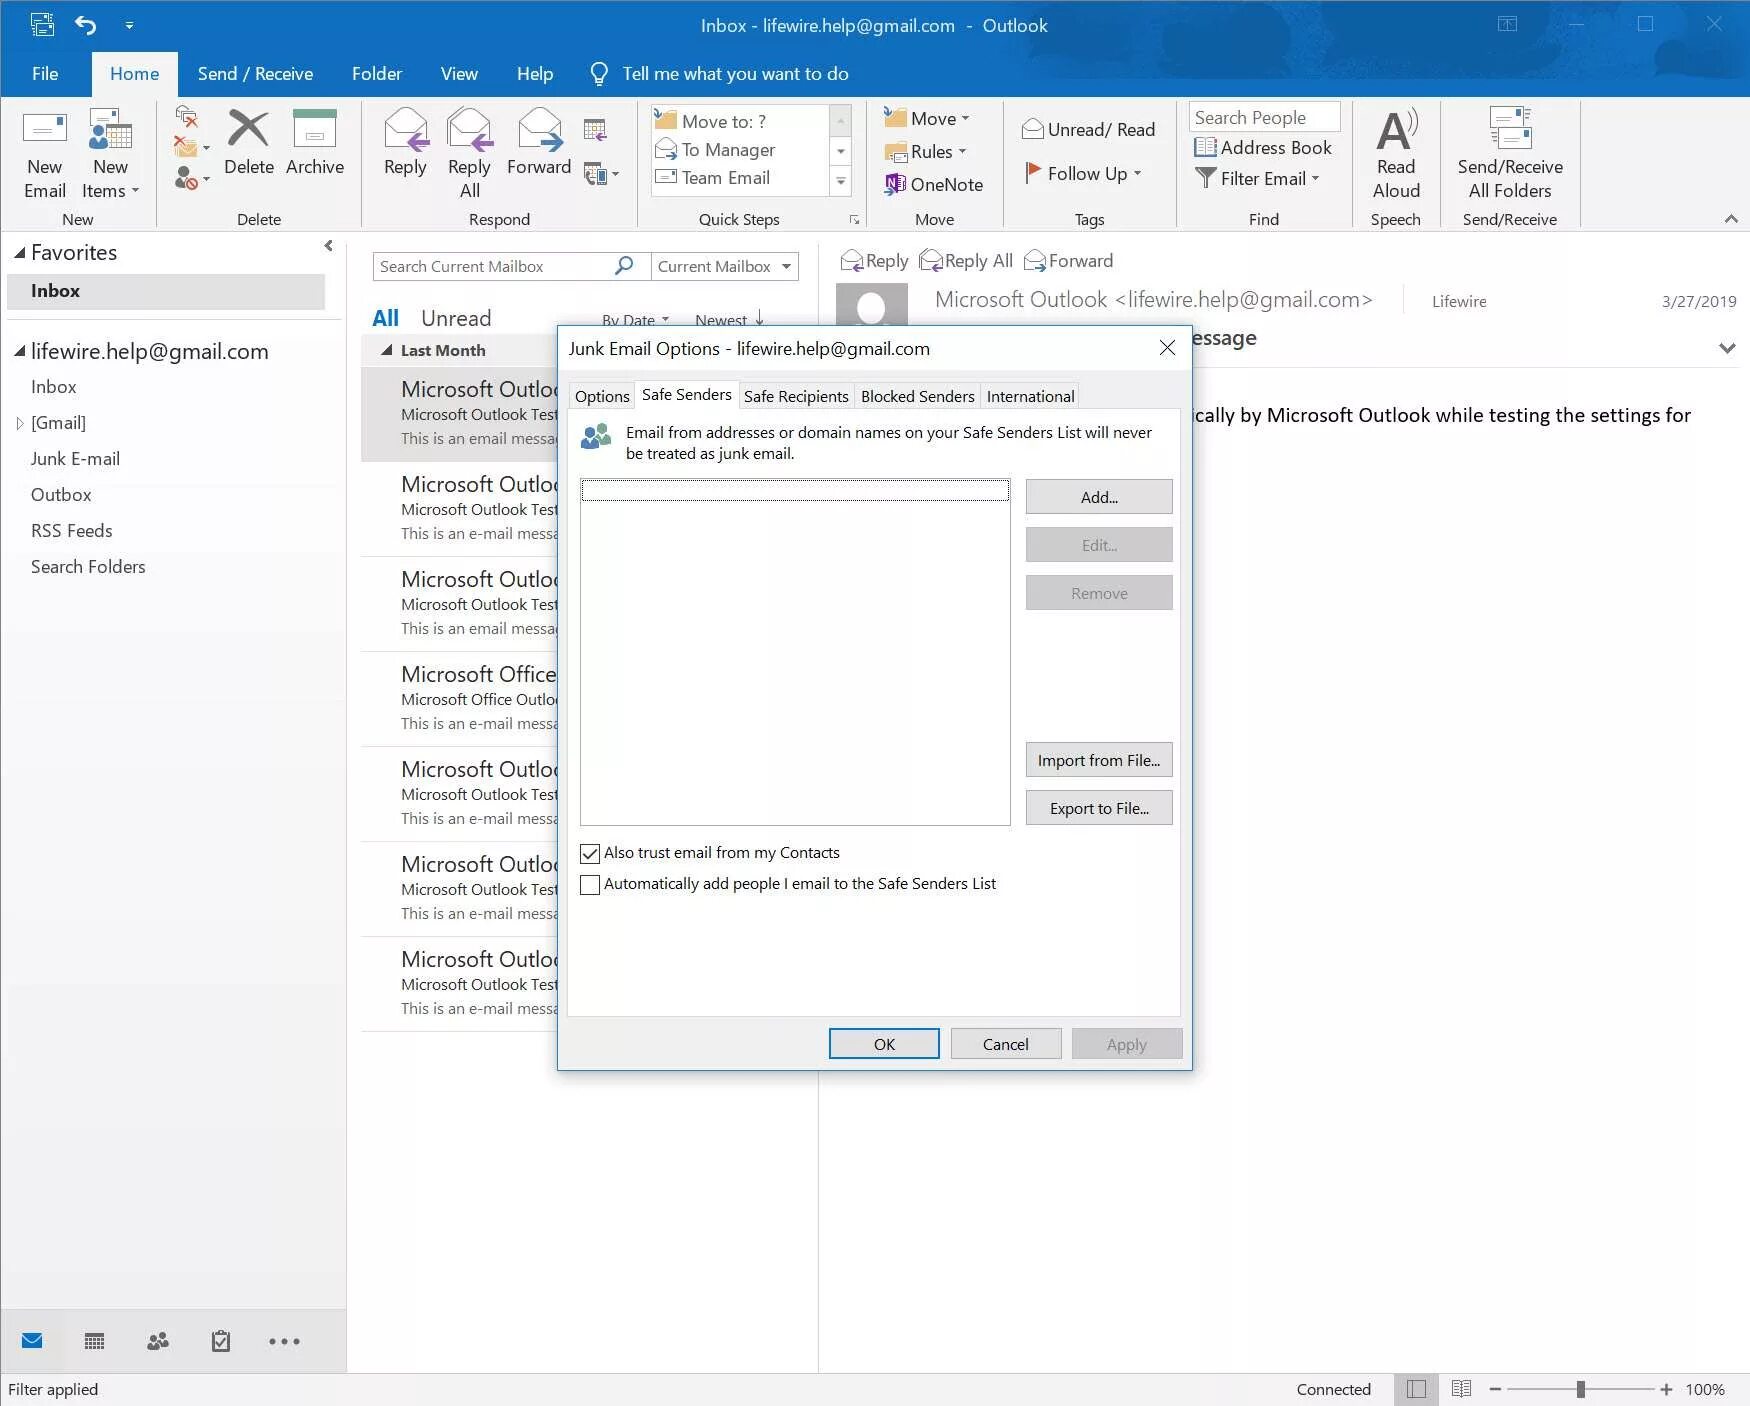Open the Rules dropdown
The width and height of the screenshot is (1750, 1406).
pos(926,151)
